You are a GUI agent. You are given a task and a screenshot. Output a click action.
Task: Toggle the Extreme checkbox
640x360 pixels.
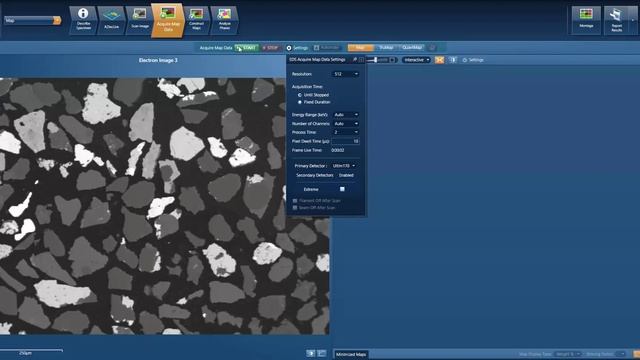(x=342, y=189)
